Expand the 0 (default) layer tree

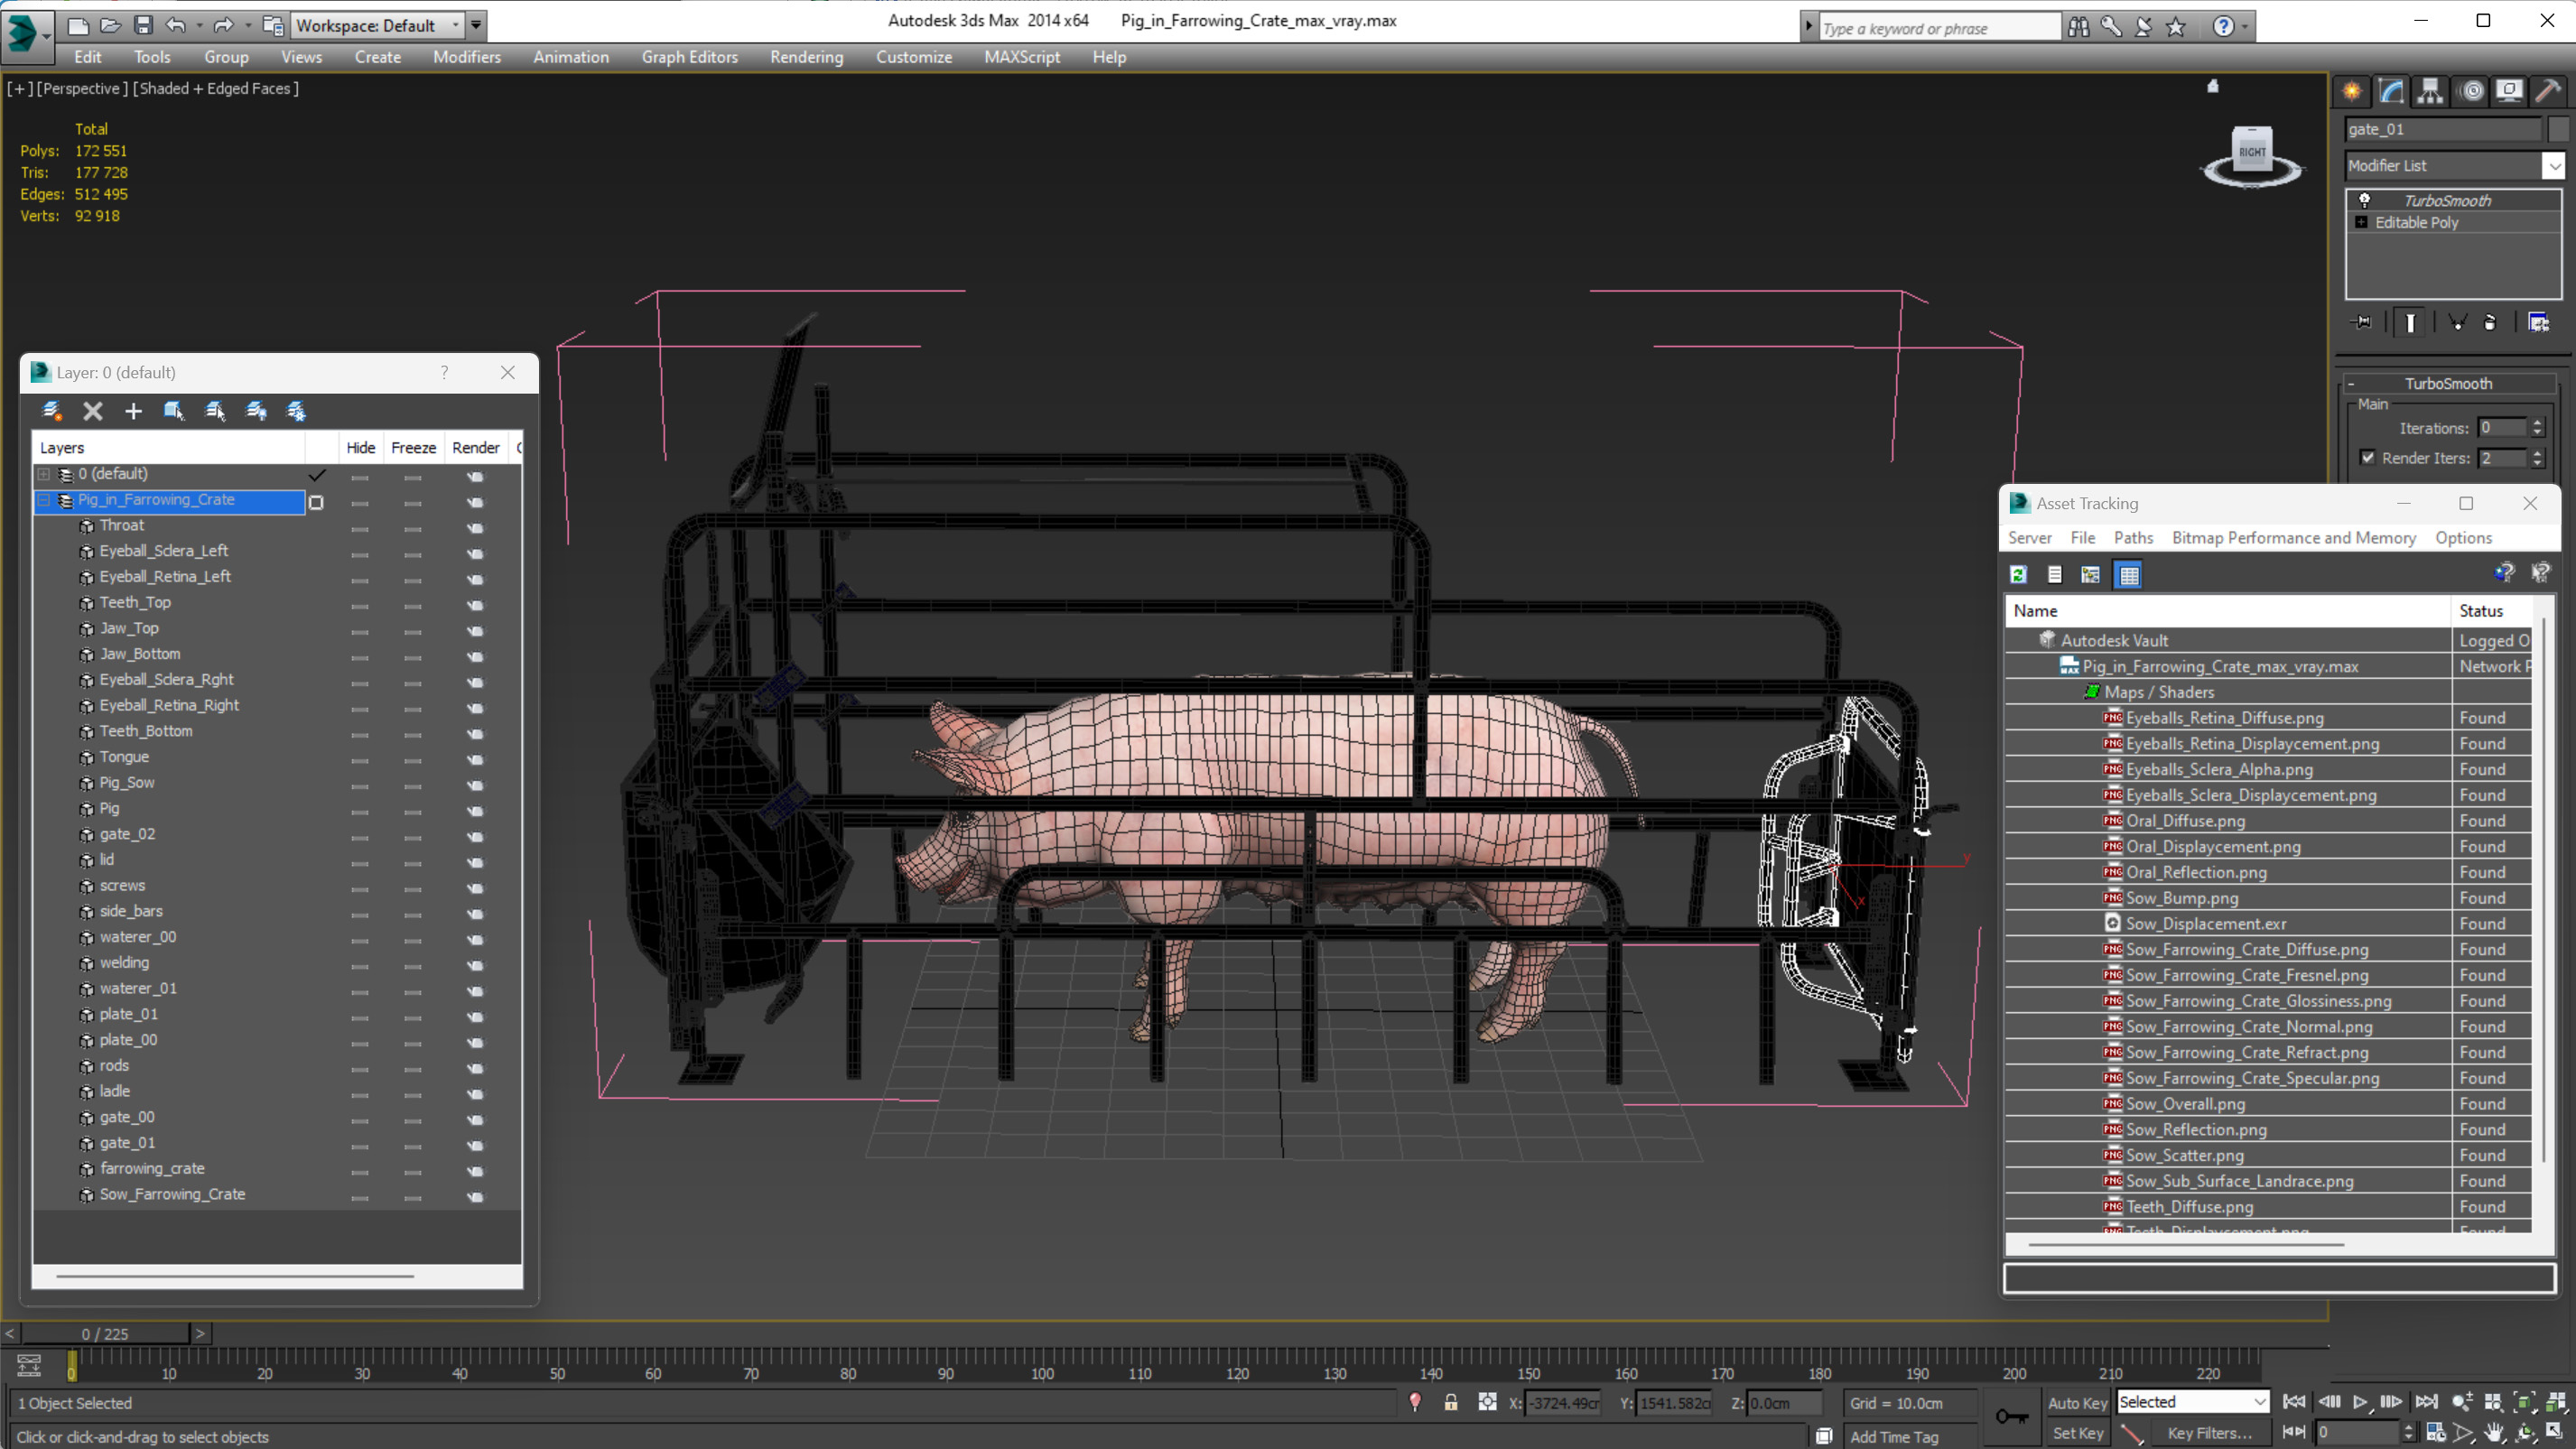click(44, 474)
